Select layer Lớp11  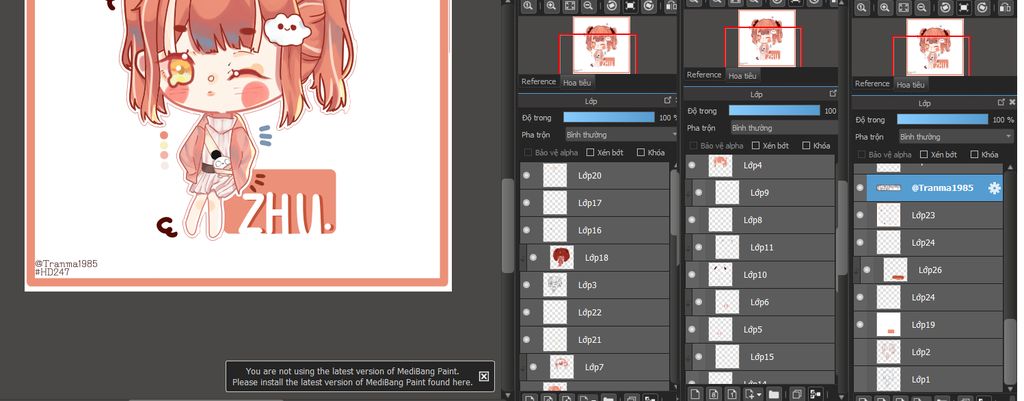coord(760,248)
